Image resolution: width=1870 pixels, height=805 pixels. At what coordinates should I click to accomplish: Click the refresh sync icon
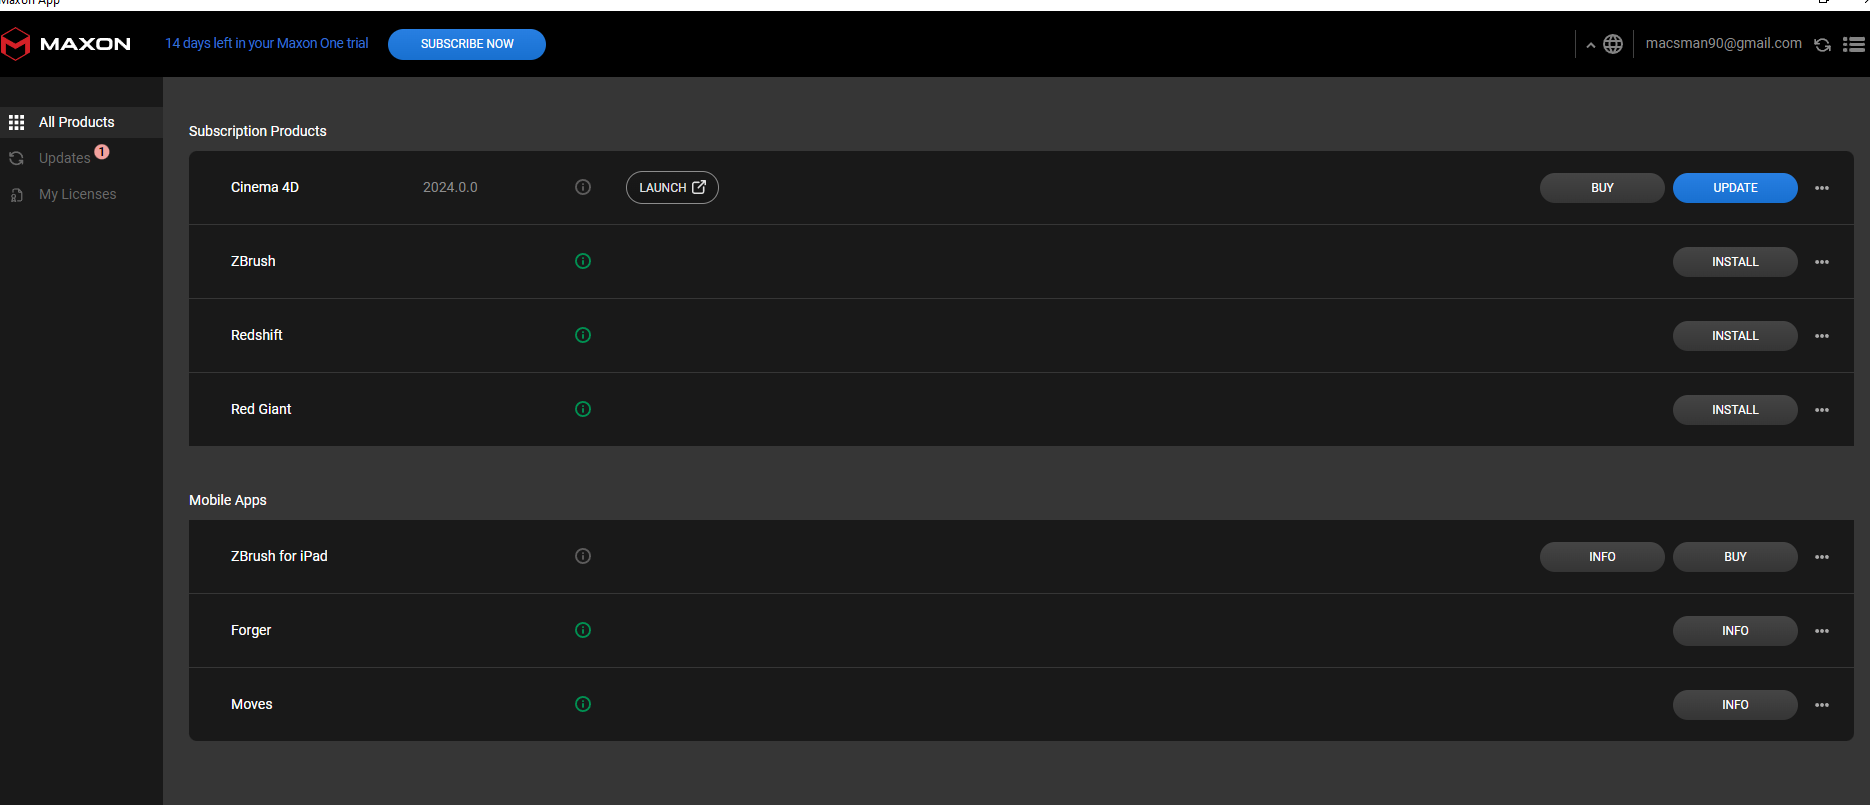click(x=1822, y=45)
